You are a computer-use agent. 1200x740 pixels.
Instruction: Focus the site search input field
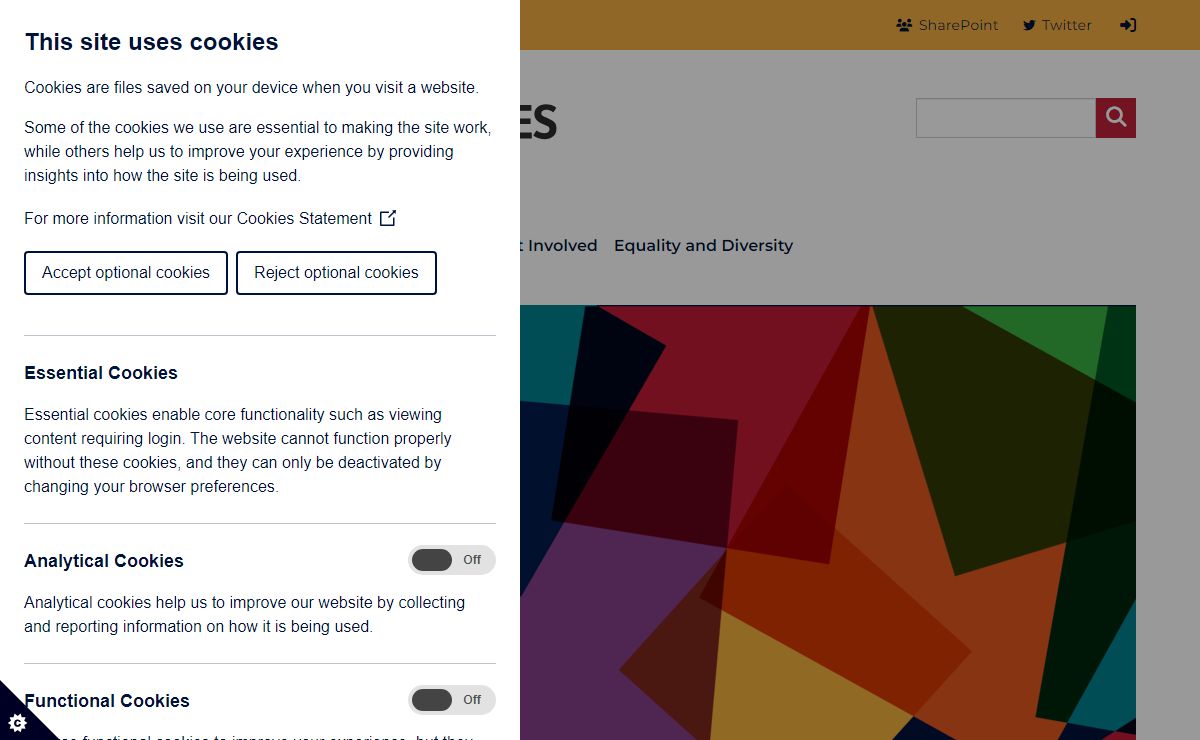[x=1006, y=118]
